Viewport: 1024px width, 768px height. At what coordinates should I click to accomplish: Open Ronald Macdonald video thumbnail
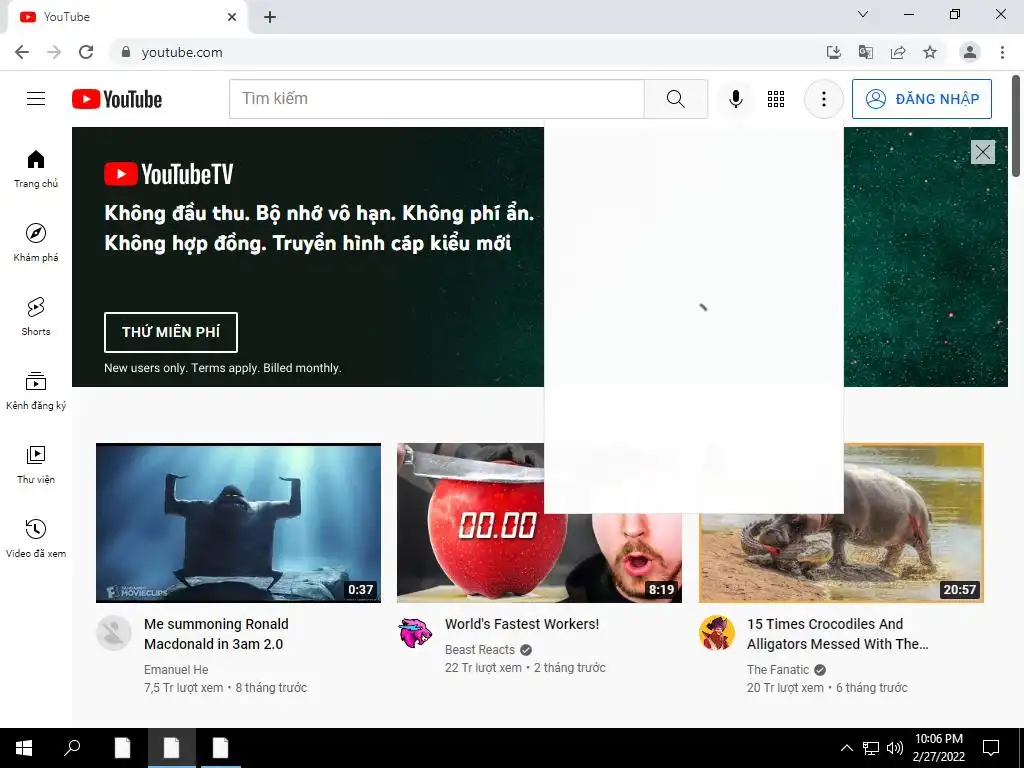point(238,522)
